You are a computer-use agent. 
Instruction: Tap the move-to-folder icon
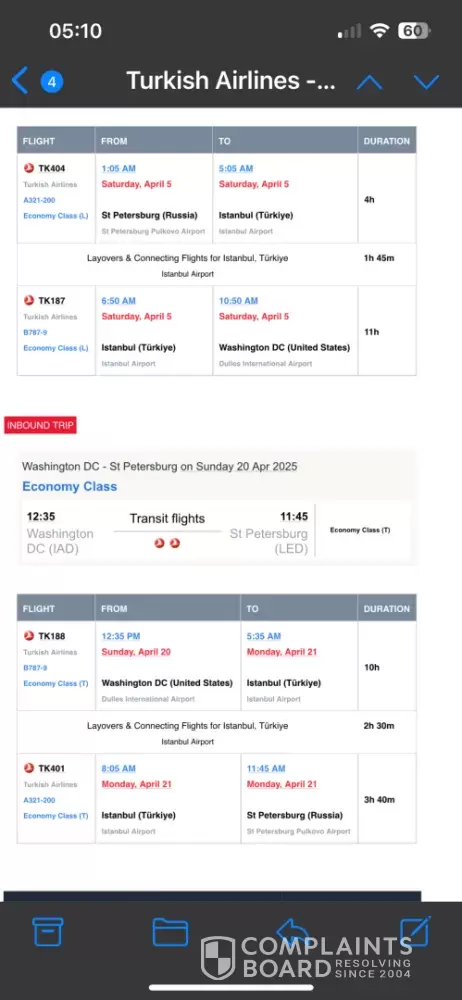point(170,932)
